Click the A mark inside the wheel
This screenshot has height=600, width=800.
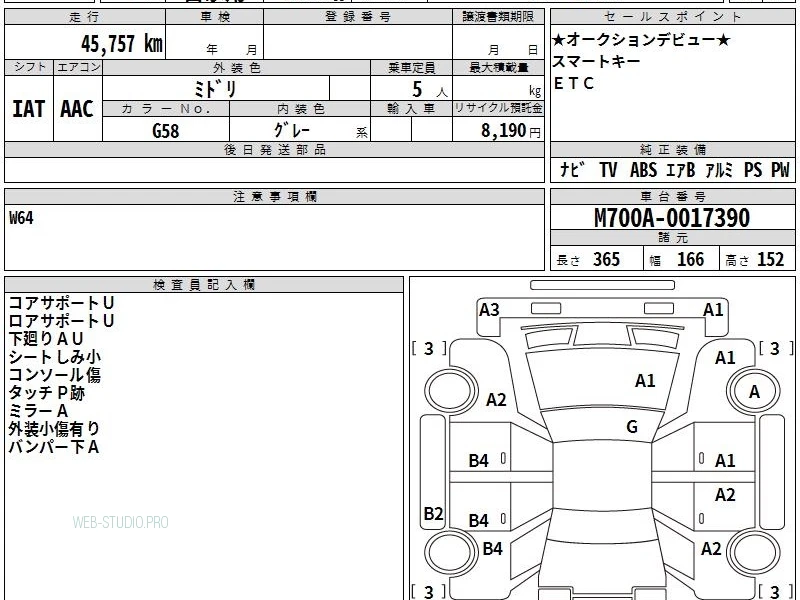tap(754, 392)
